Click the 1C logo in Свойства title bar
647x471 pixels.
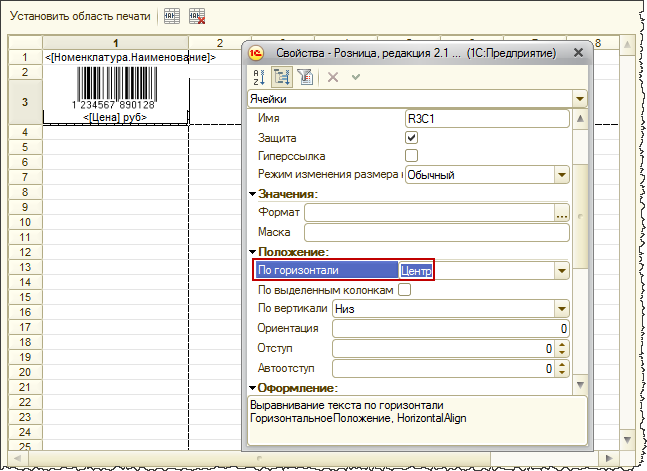(256, 53)
